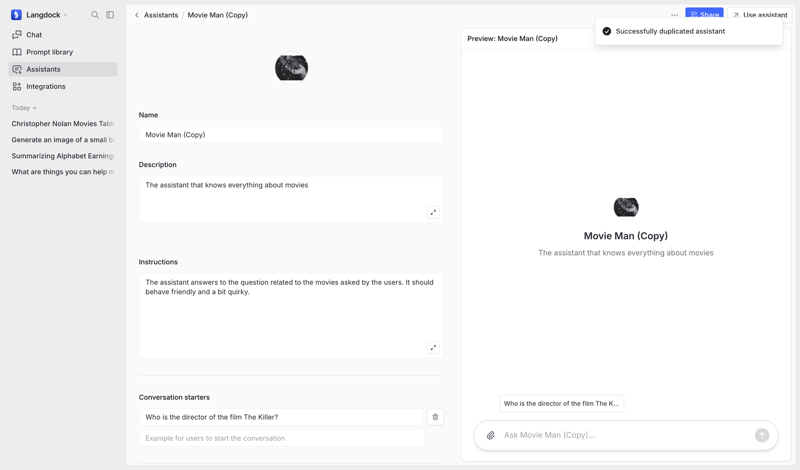The width and height of the screenshot is (800, 470).
Task: Open the Christopher Nolan Movies Table chat
Action: (63, 123)
